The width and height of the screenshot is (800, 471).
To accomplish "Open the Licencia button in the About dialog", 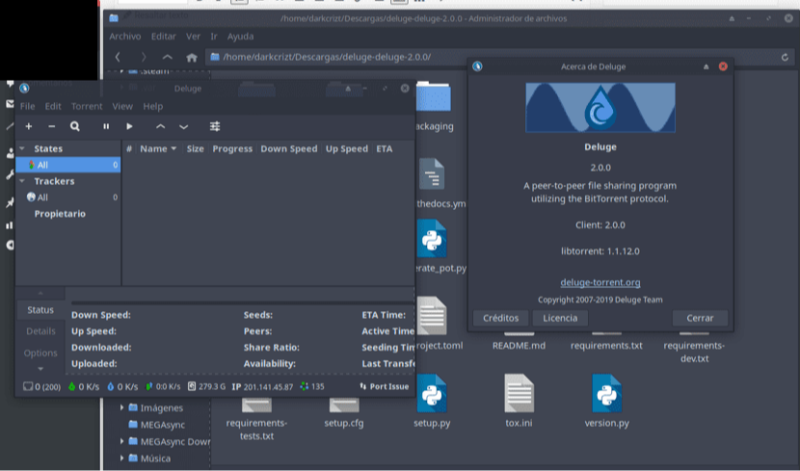I will (x=560, y=318).
